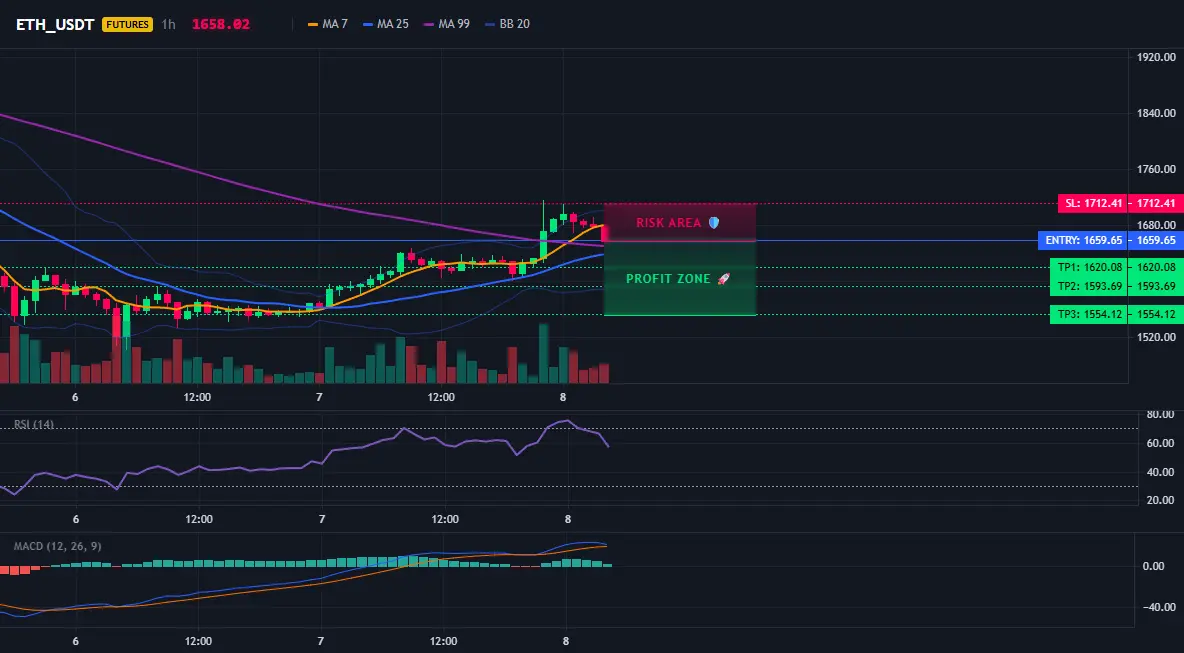Click the 1680.00 price axis value
Image resolution: width=1184 pixels, height=653 pixels.
point(1156,225)
